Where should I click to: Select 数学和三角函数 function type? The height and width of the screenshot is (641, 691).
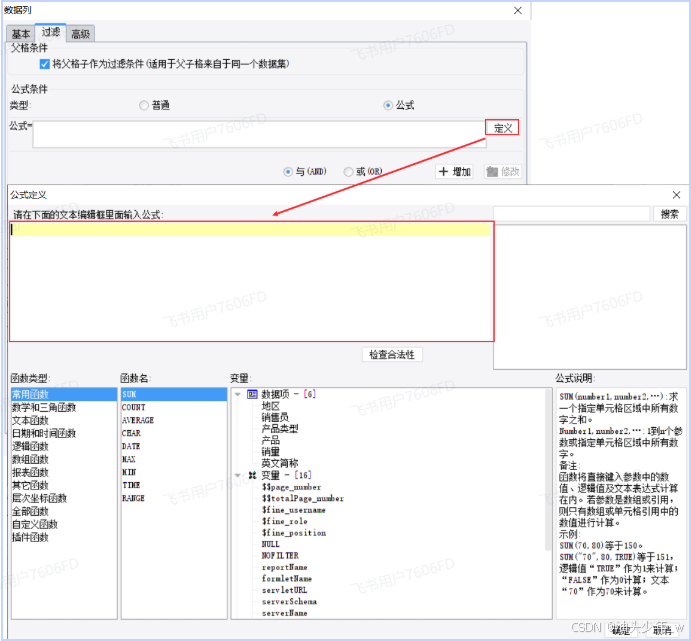(64, 408)
